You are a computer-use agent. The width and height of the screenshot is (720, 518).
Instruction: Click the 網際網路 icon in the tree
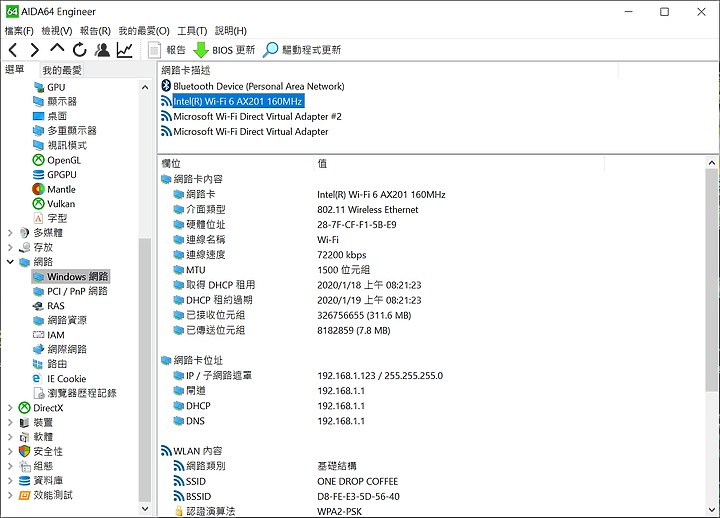pos(39,349)
